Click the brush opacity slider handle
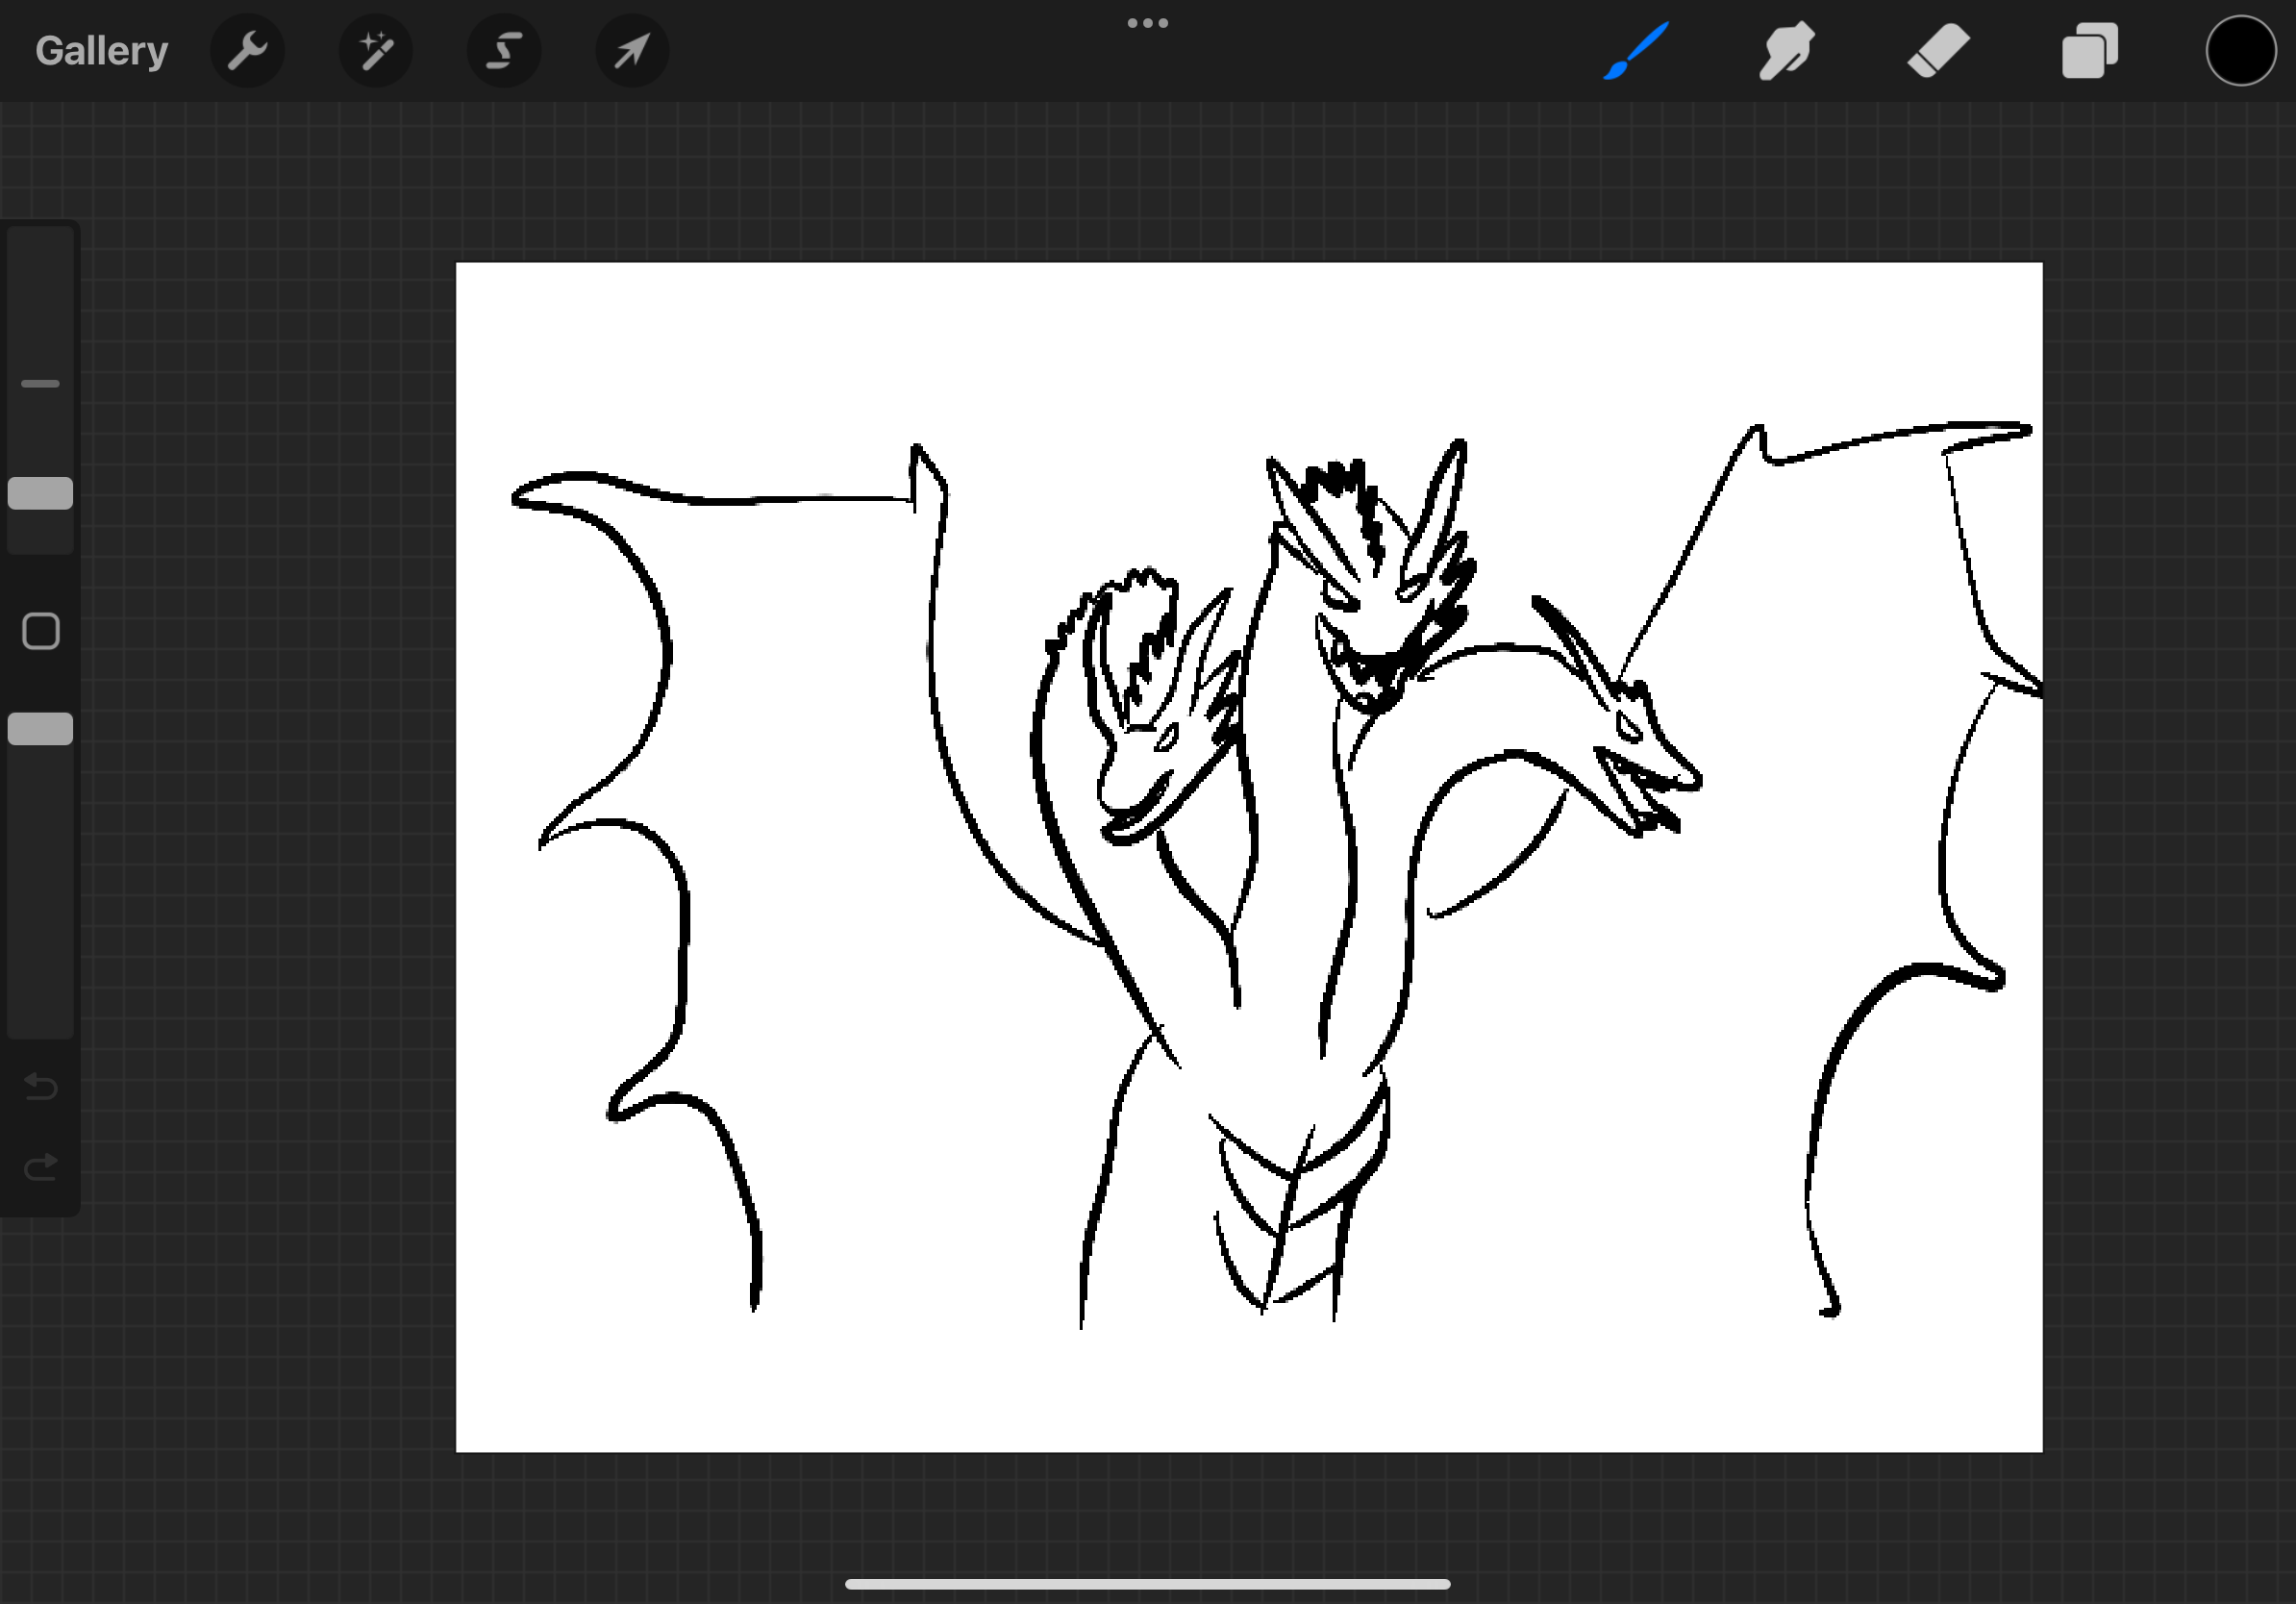The height and width of the screenshot is (1604, 2296). [x=40, y=729]
